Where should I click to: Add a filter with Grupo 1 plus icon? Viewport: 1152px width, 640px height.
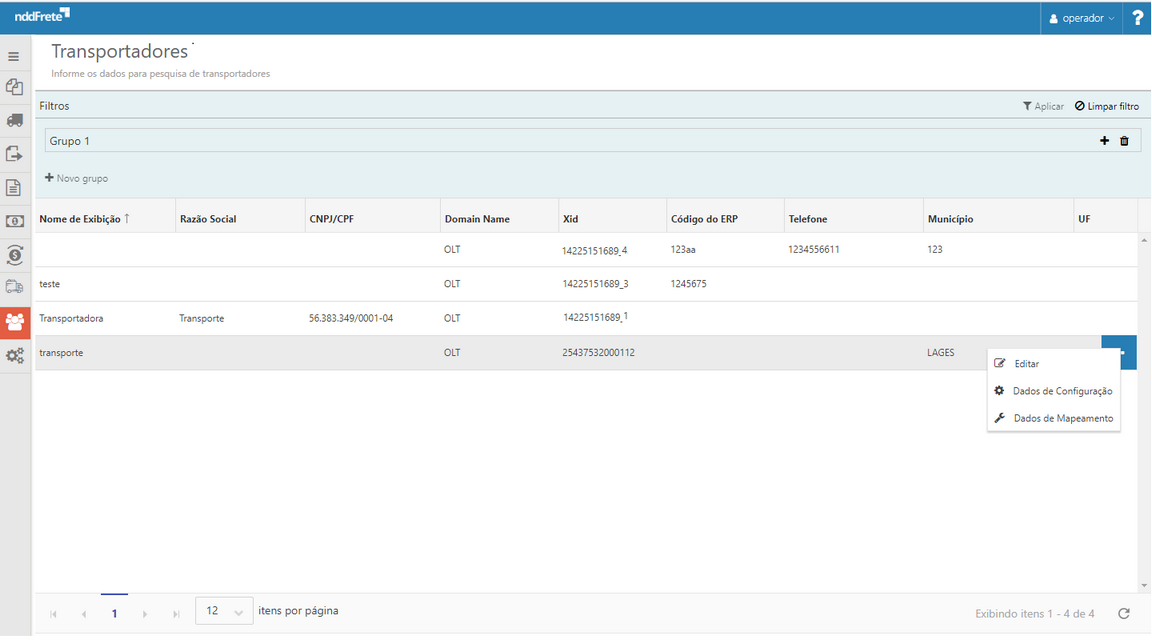tap(1104, 141)
